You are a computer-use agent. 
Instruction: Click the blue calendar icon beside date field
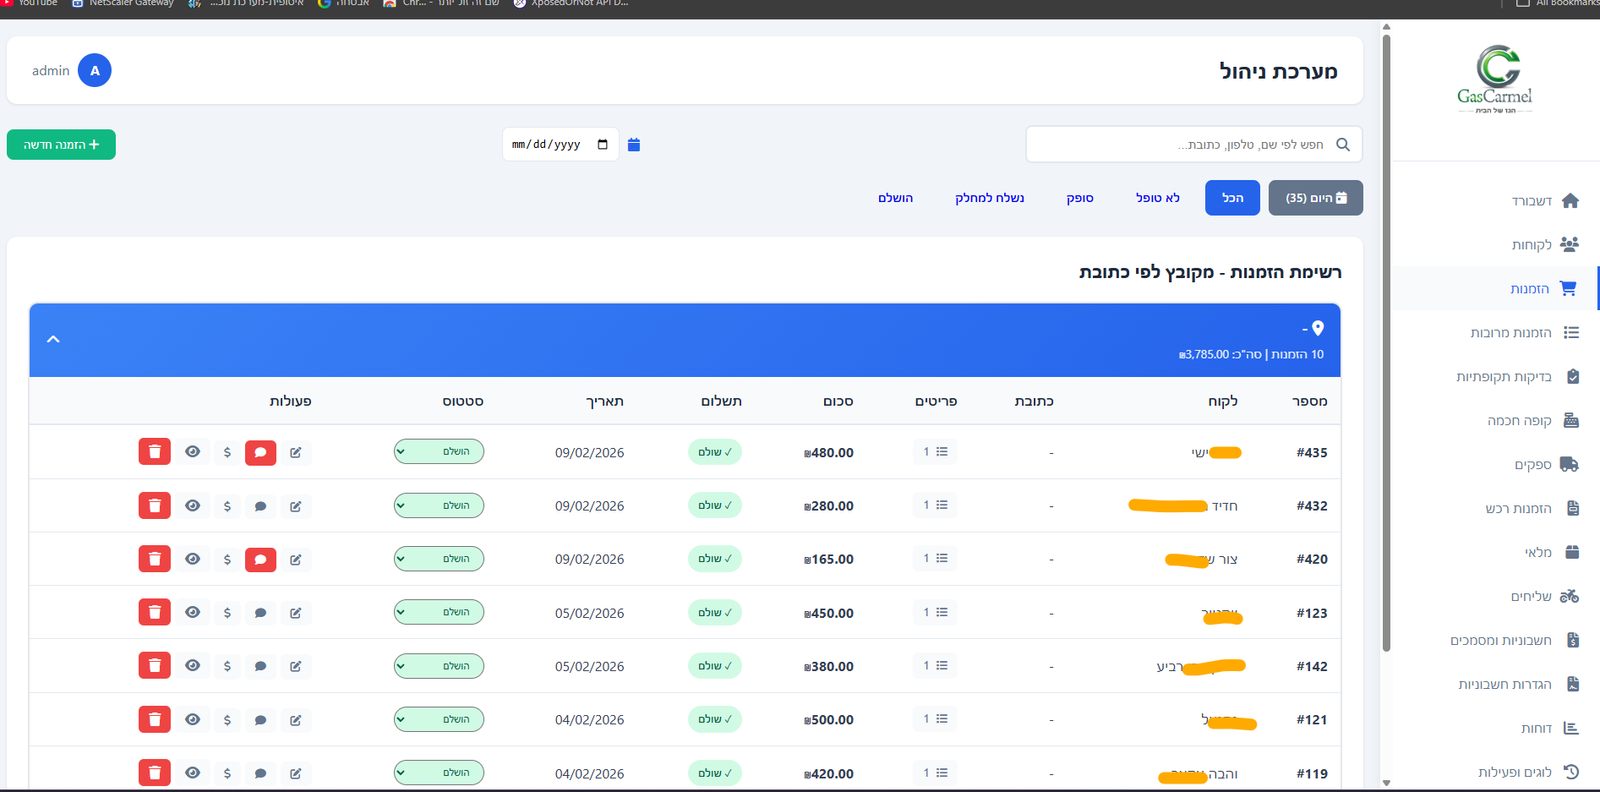(634, 145)
